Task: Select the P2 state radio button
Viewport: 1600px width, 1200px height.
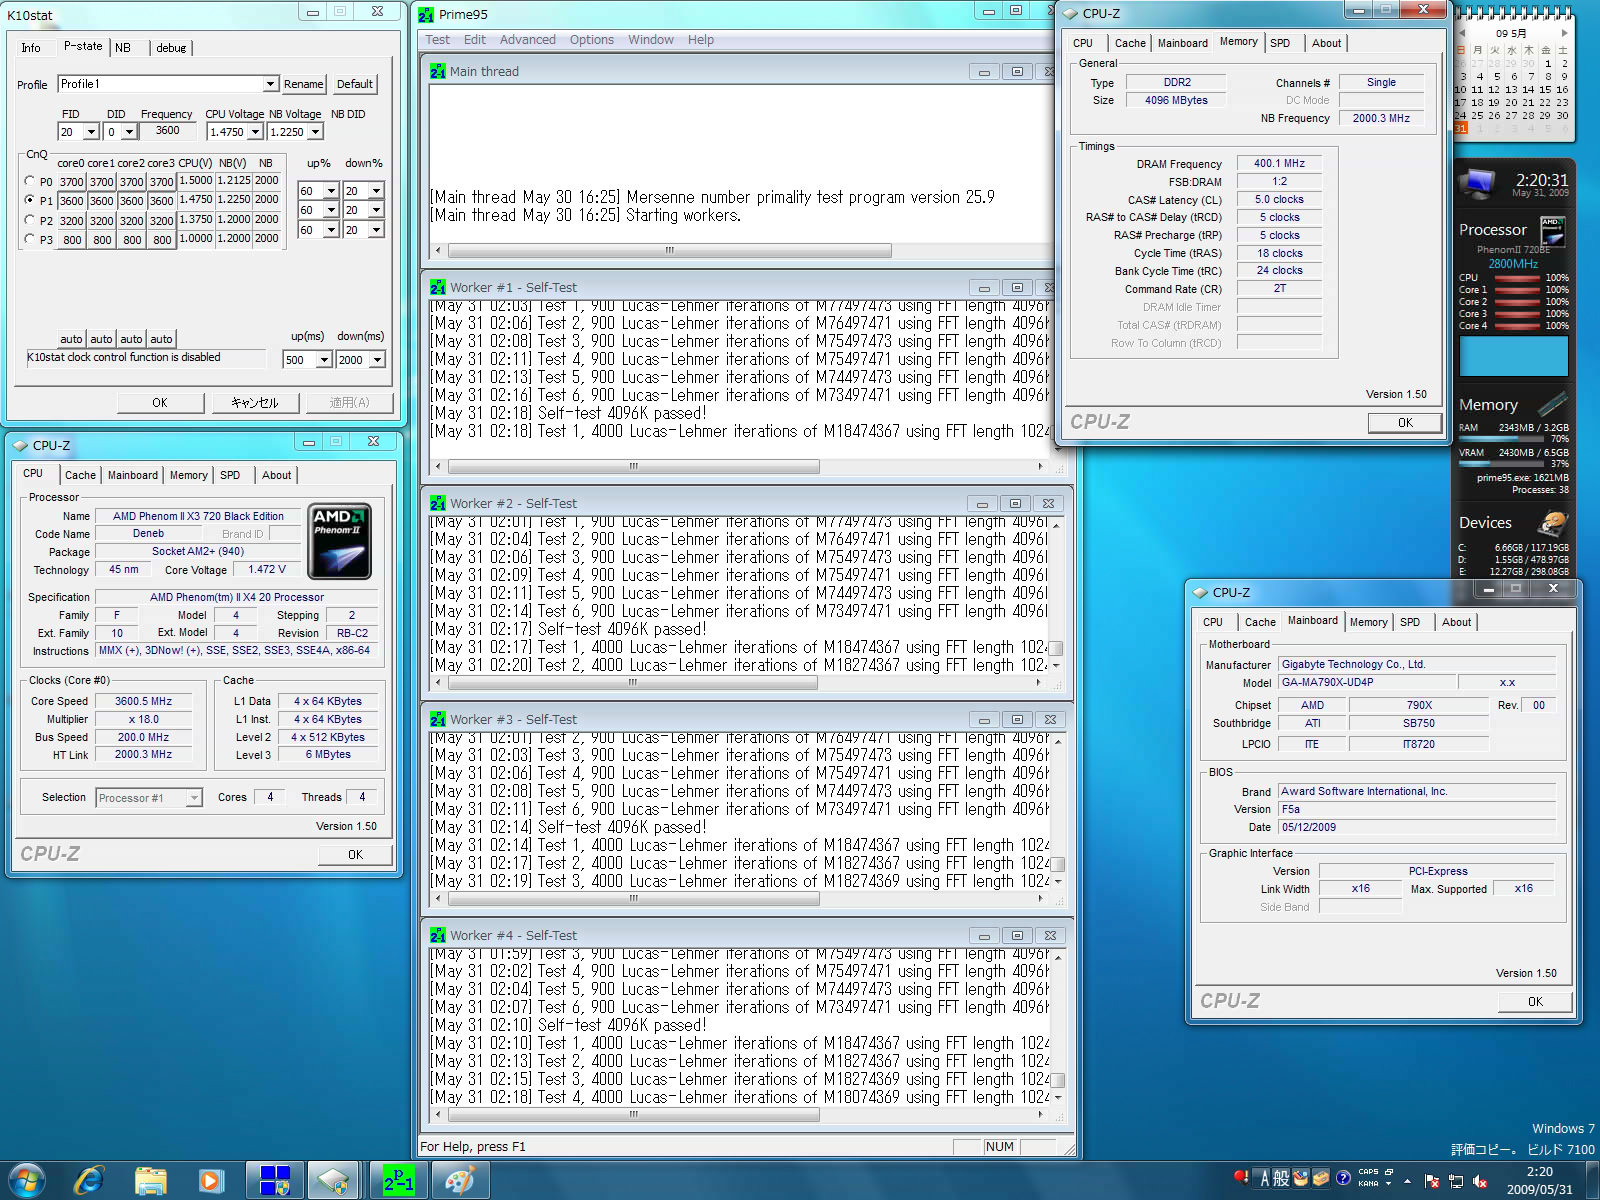Action: [x=29, y=220]
